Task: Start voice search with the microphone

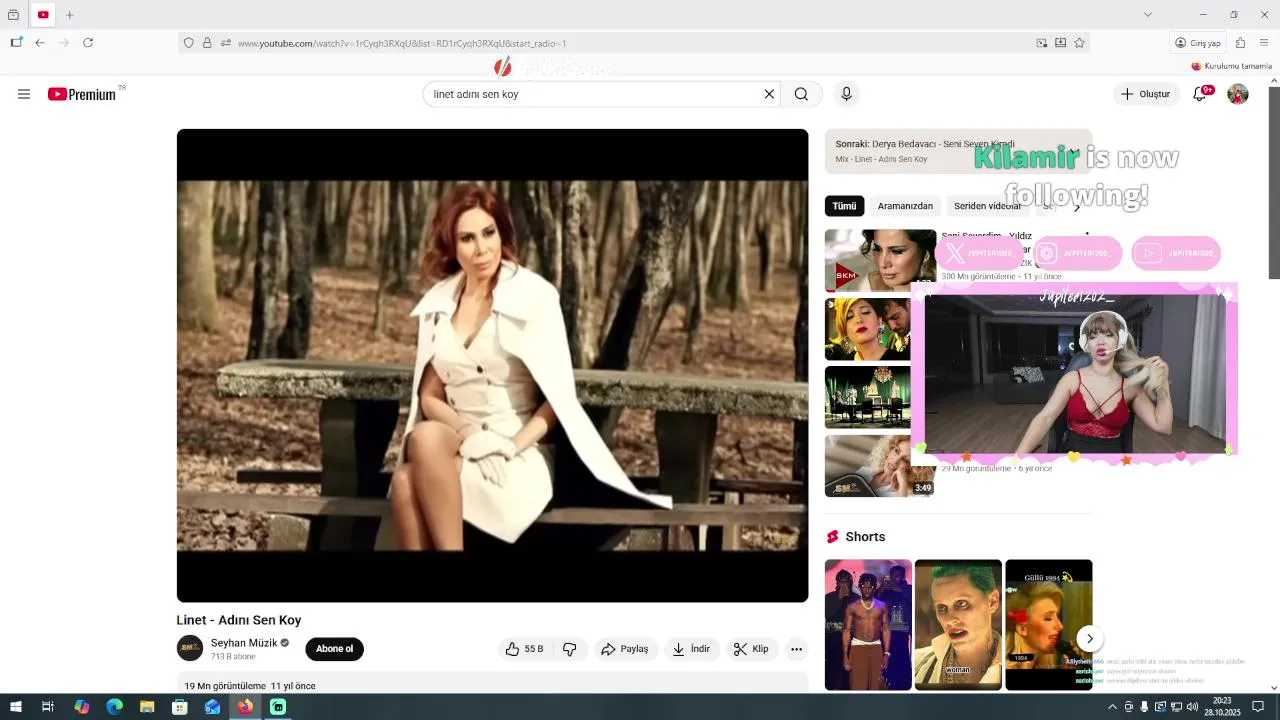Action: point(846,94)
